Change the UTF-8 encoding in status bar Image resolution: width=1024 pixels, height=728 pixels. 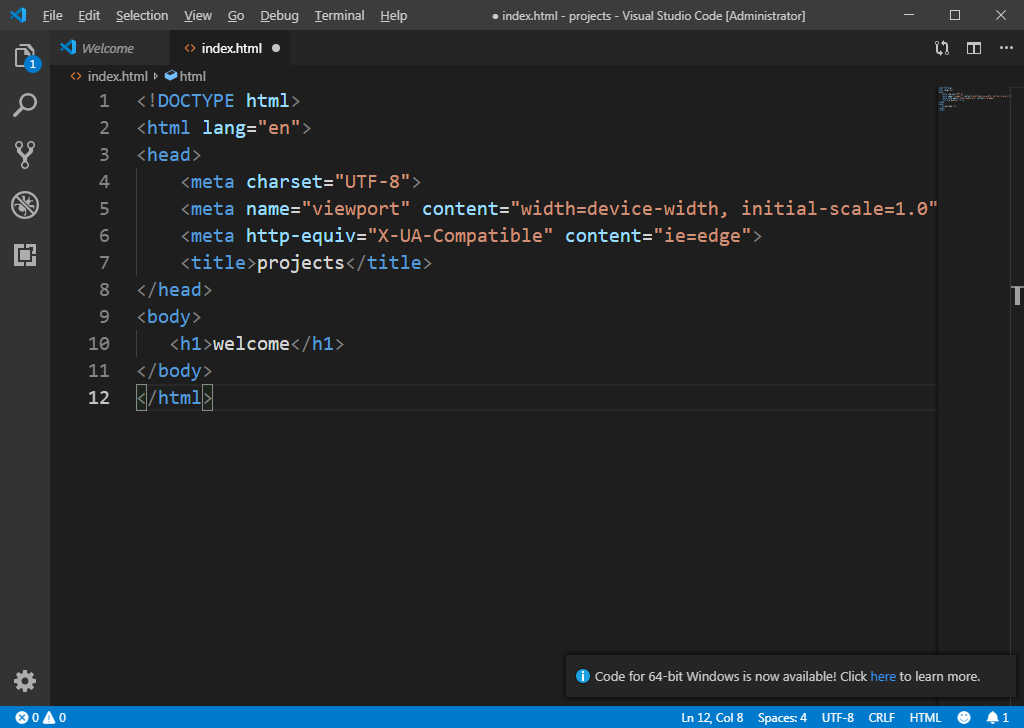[x=837, y=718]
